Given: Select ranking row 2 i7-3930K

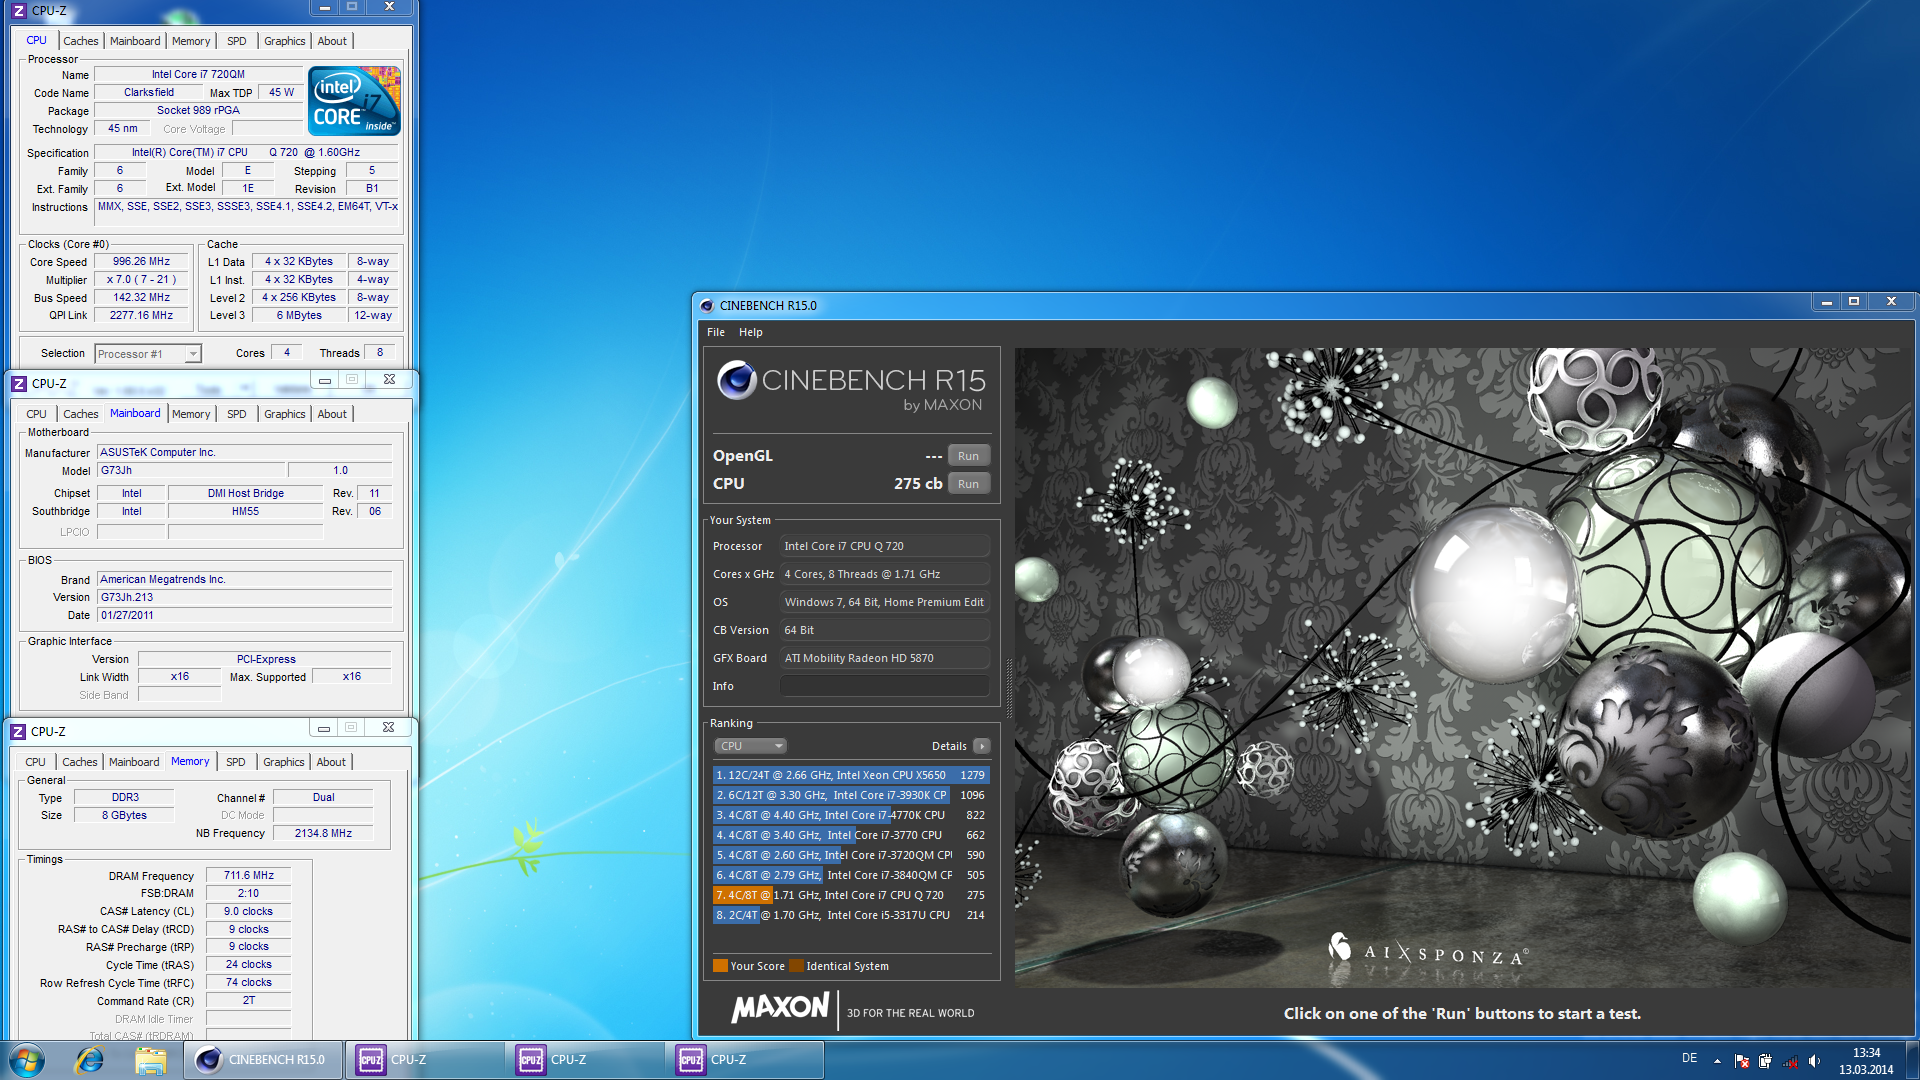Looking at the screenshot, I should [851, 795].
